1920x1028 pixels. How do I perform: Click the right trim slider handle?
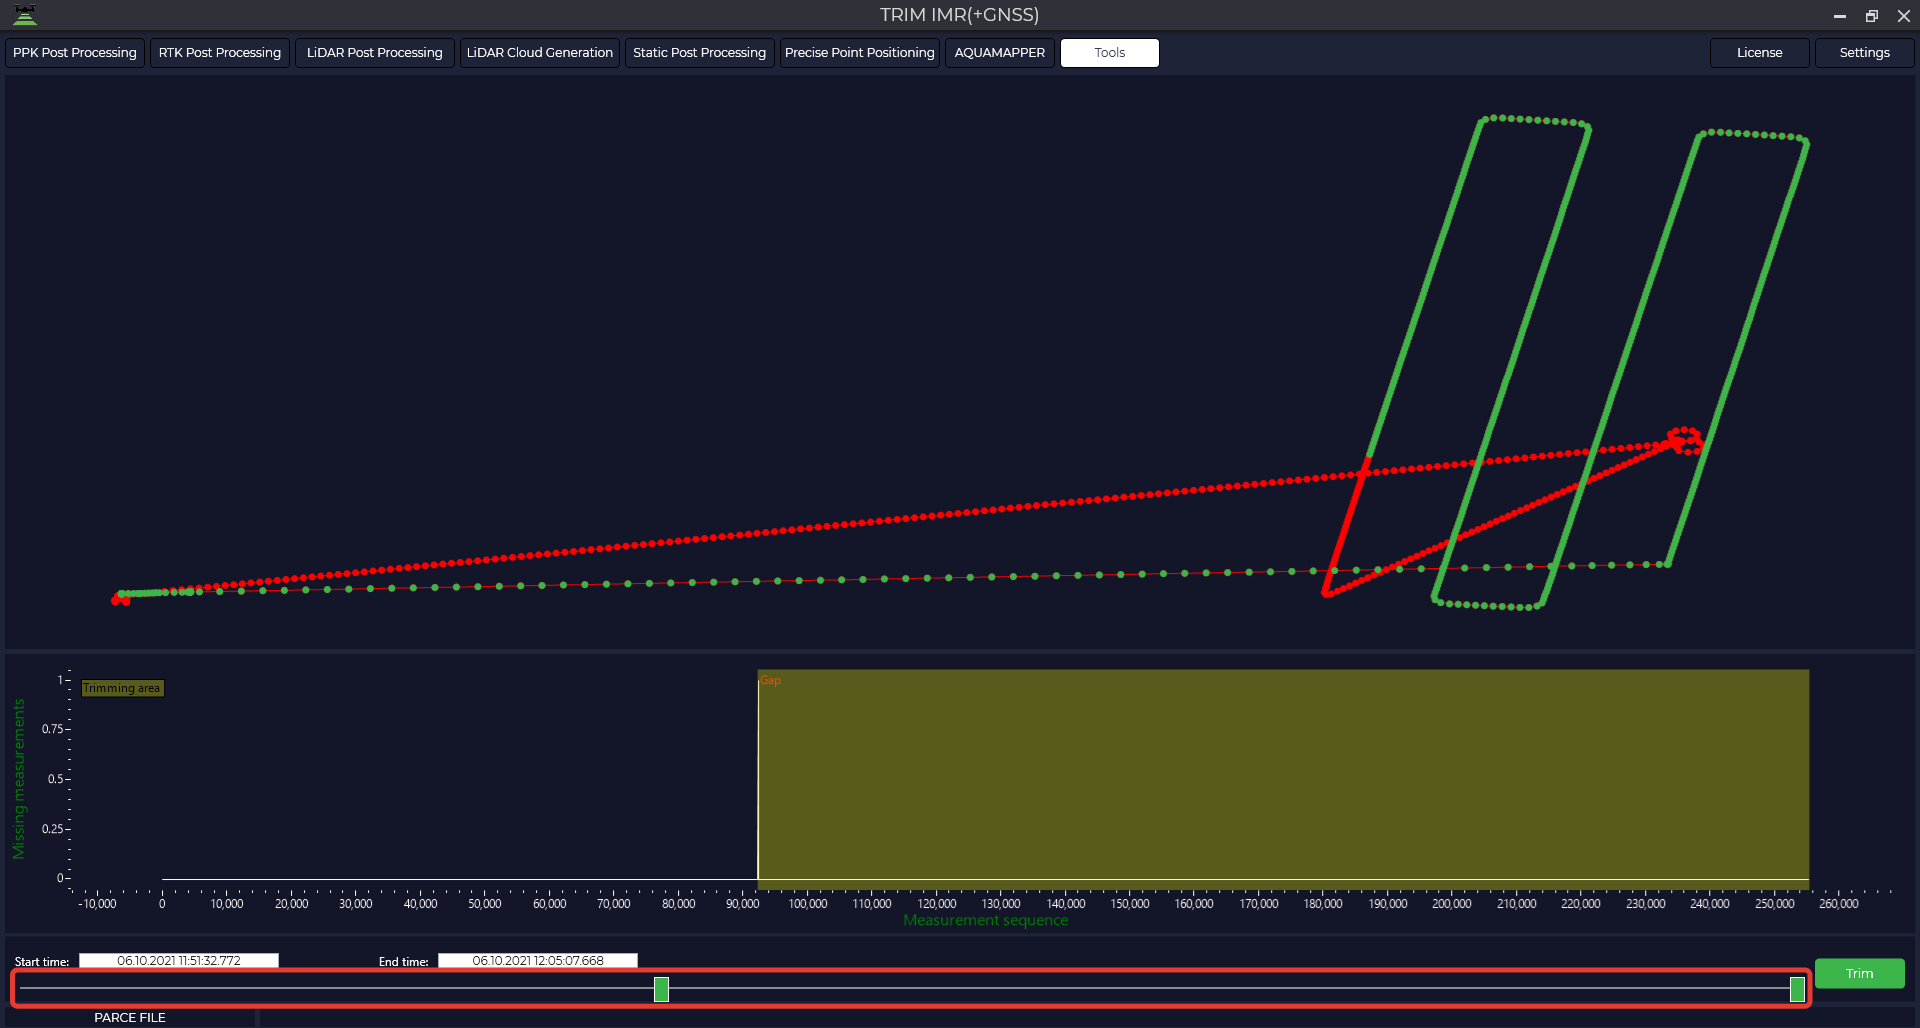click(x=1797, y=990)
